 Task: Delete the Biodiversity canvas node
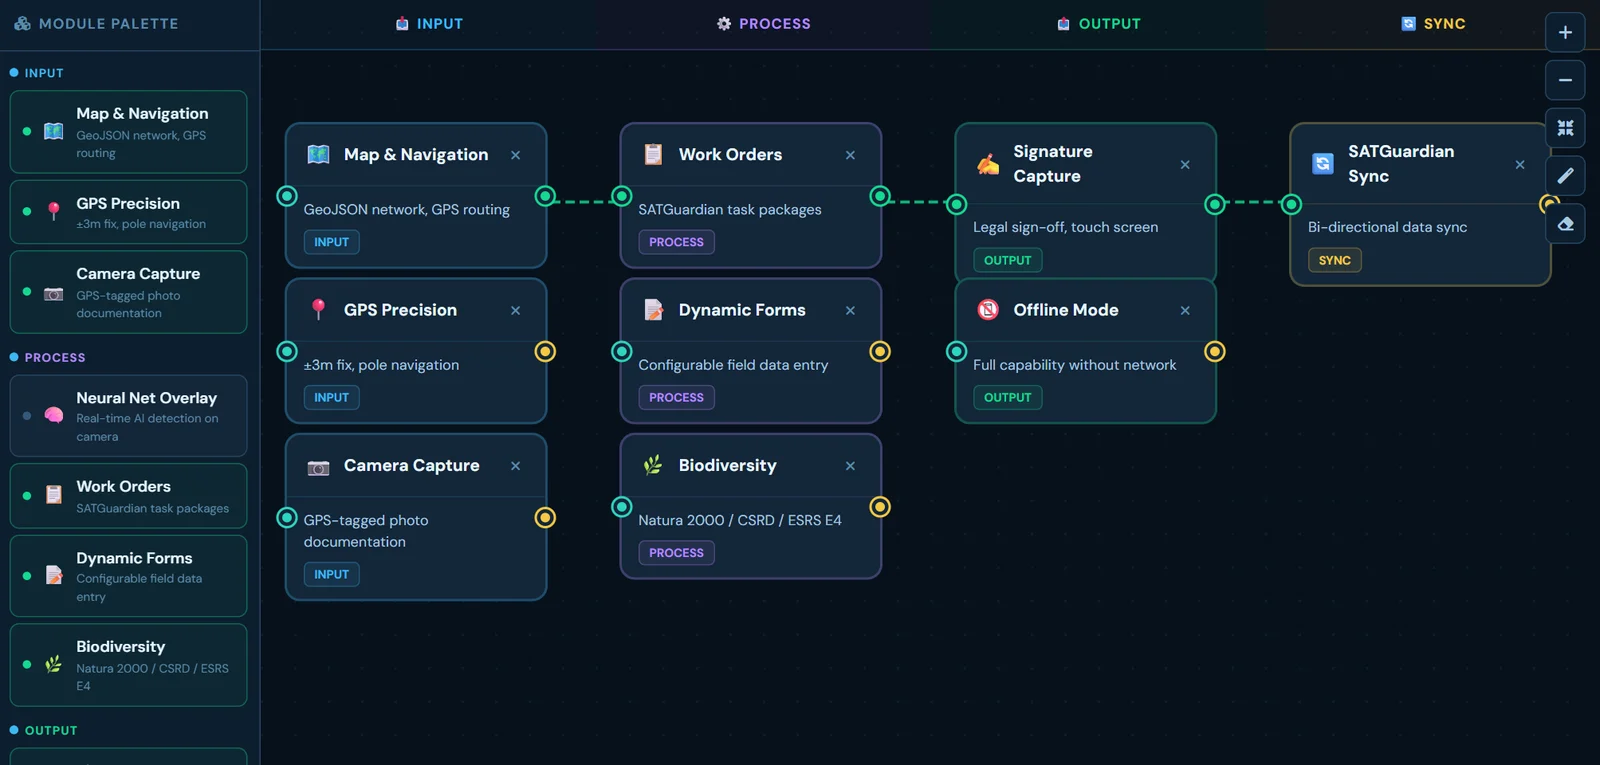(x=850, y=466)
